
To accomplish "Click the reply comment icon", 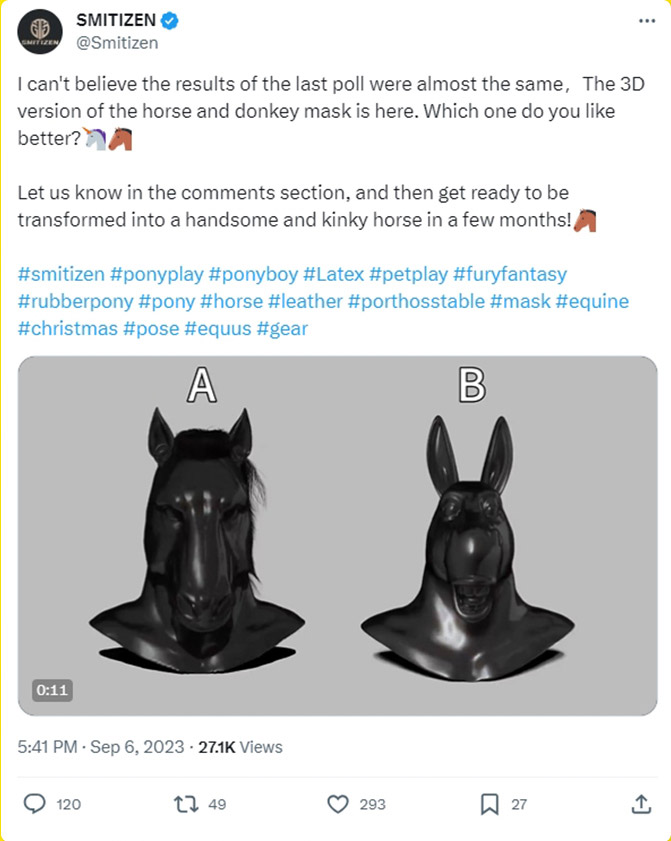I will coord(35,803).
